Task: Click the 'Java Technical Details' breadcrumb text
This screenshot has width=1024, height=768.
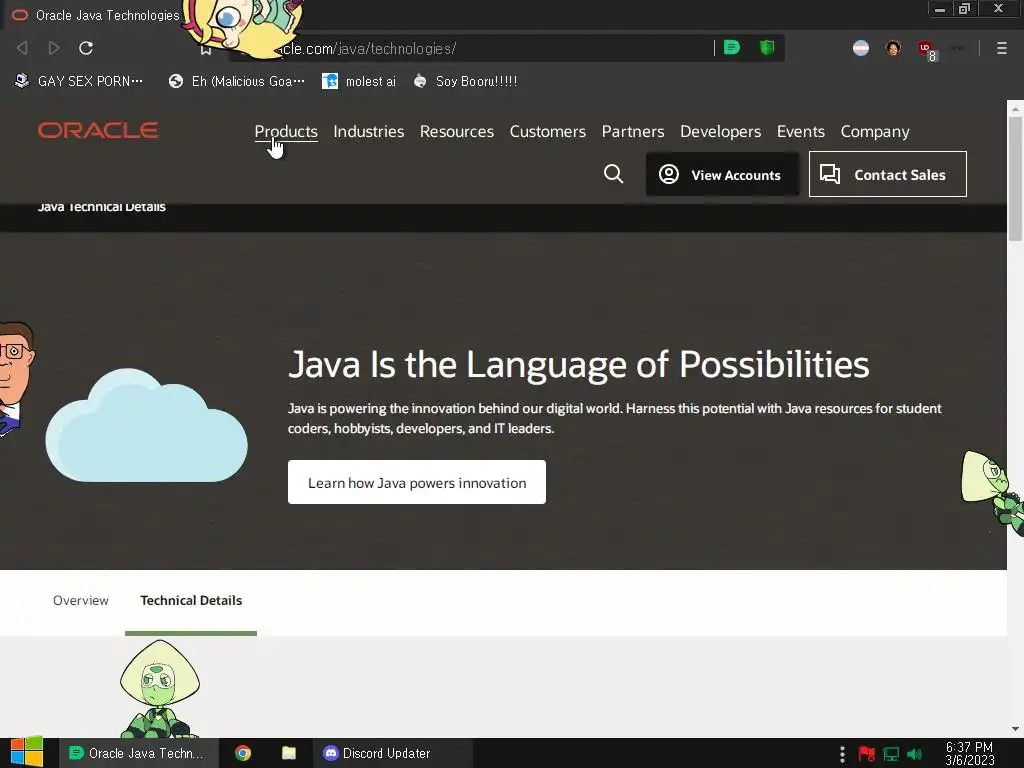Action: 101,207
